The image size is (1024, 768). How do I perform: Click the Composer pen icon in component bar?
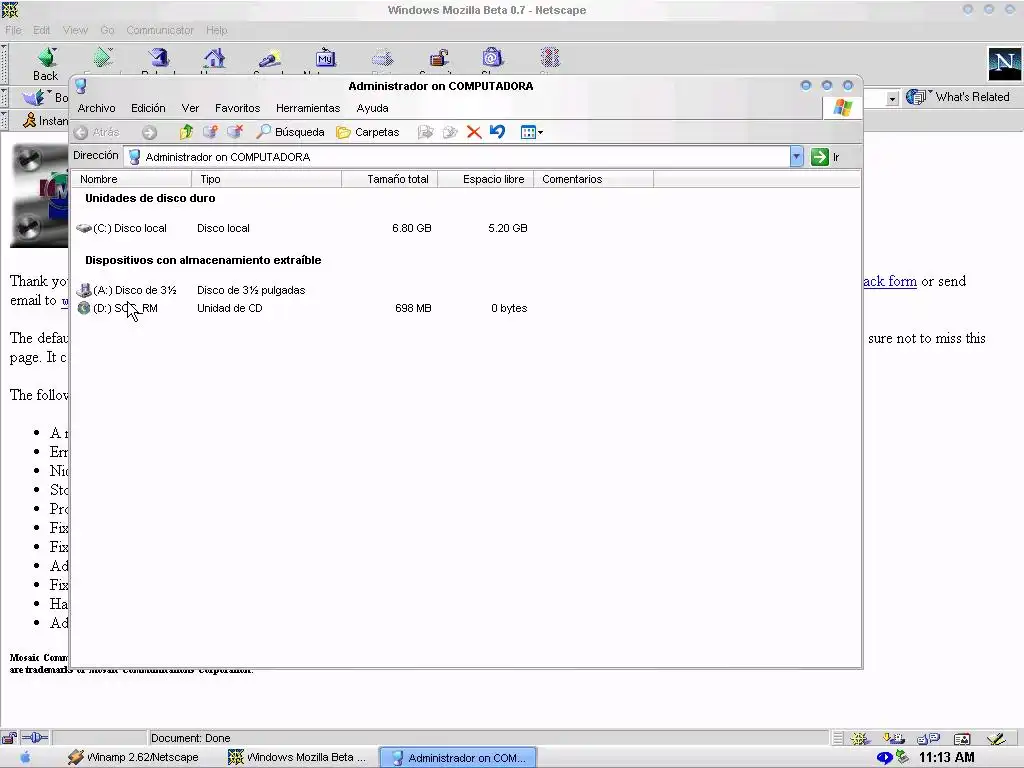pyautogui.click(x=996, y=739)
